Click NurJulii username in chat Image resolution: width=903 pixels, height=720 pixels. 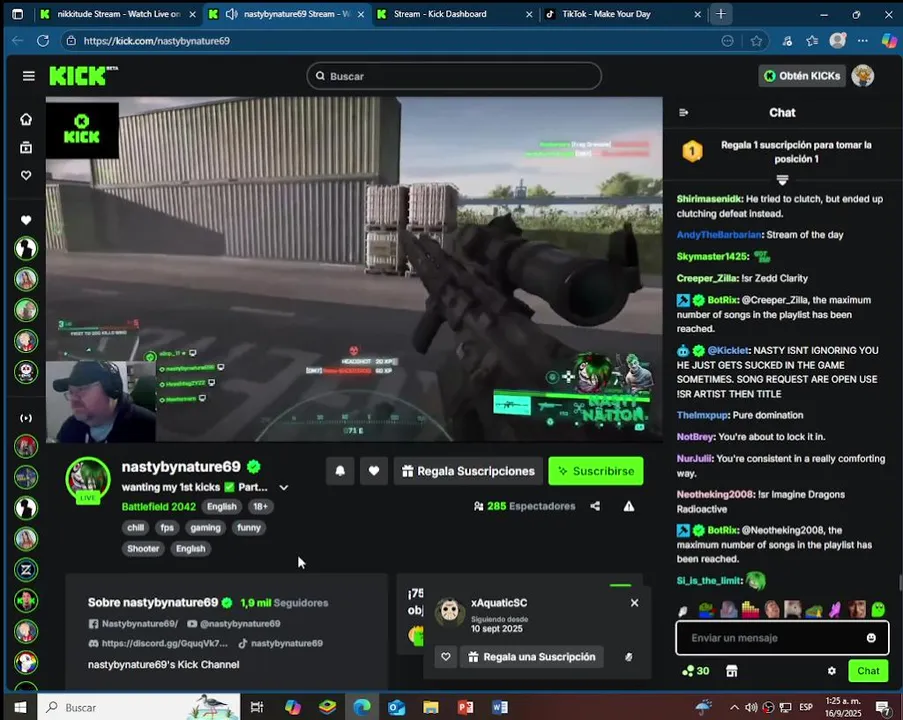click(x=694, y=459)
